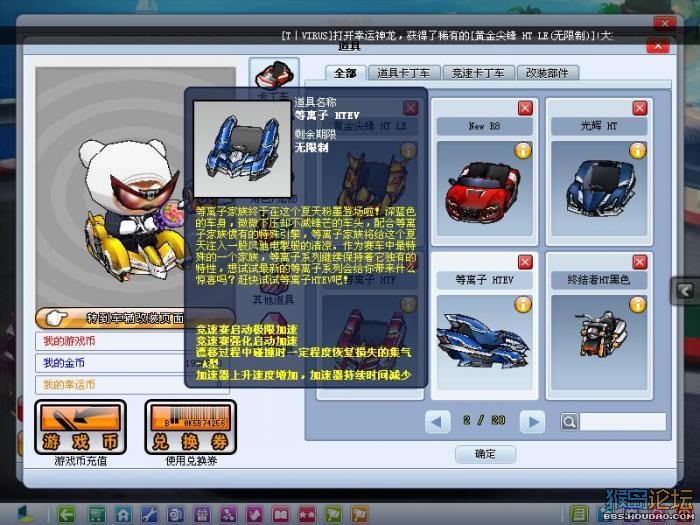Close the 道具 items dialog
This screenshot has width=700, height=525.
(x=658, y=45)
